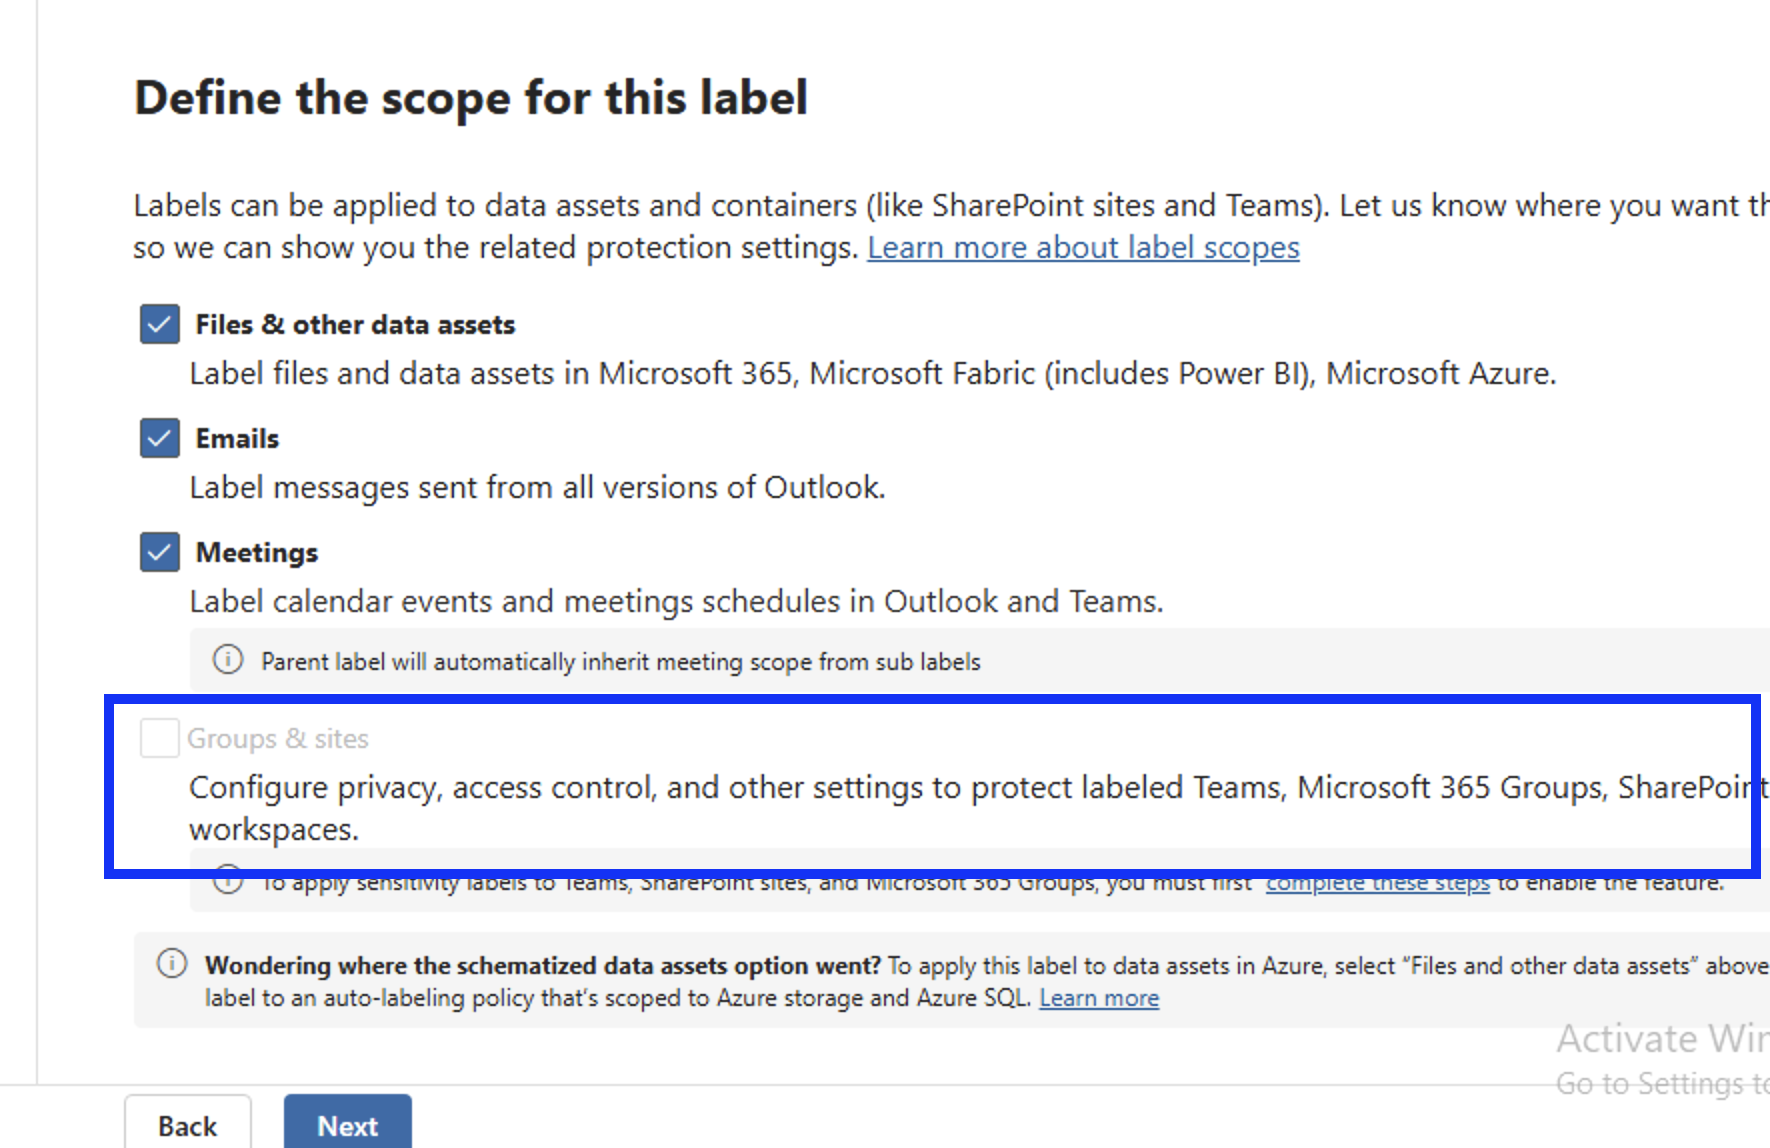Click the info icon on the Groups & sites warning
This screenshot has height=1148, width=1770.
click(x=227, y=881)
